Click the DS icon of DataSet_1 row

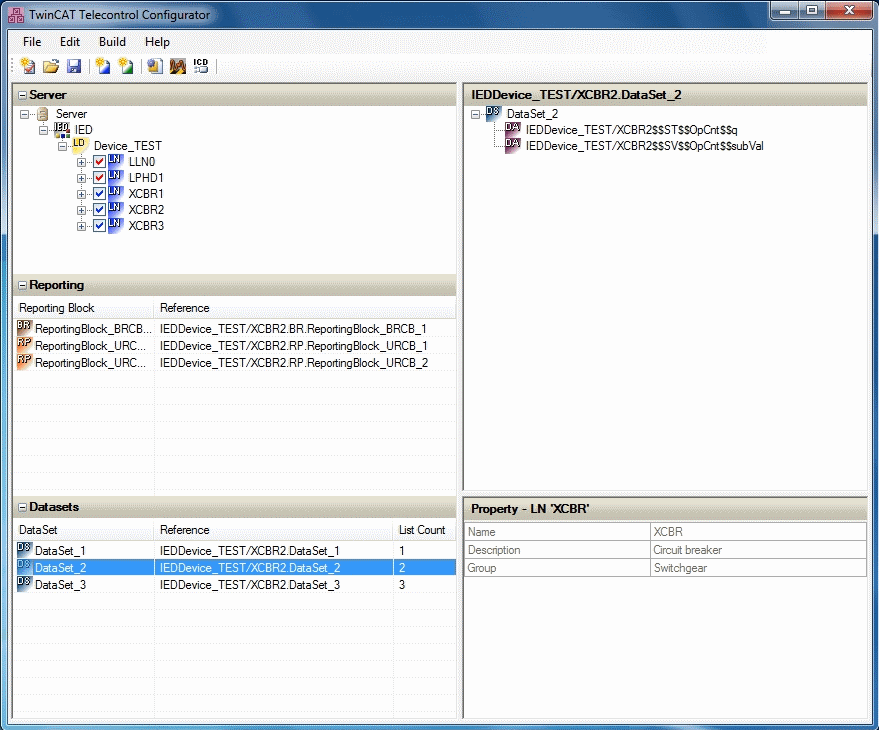coord(24,549)
